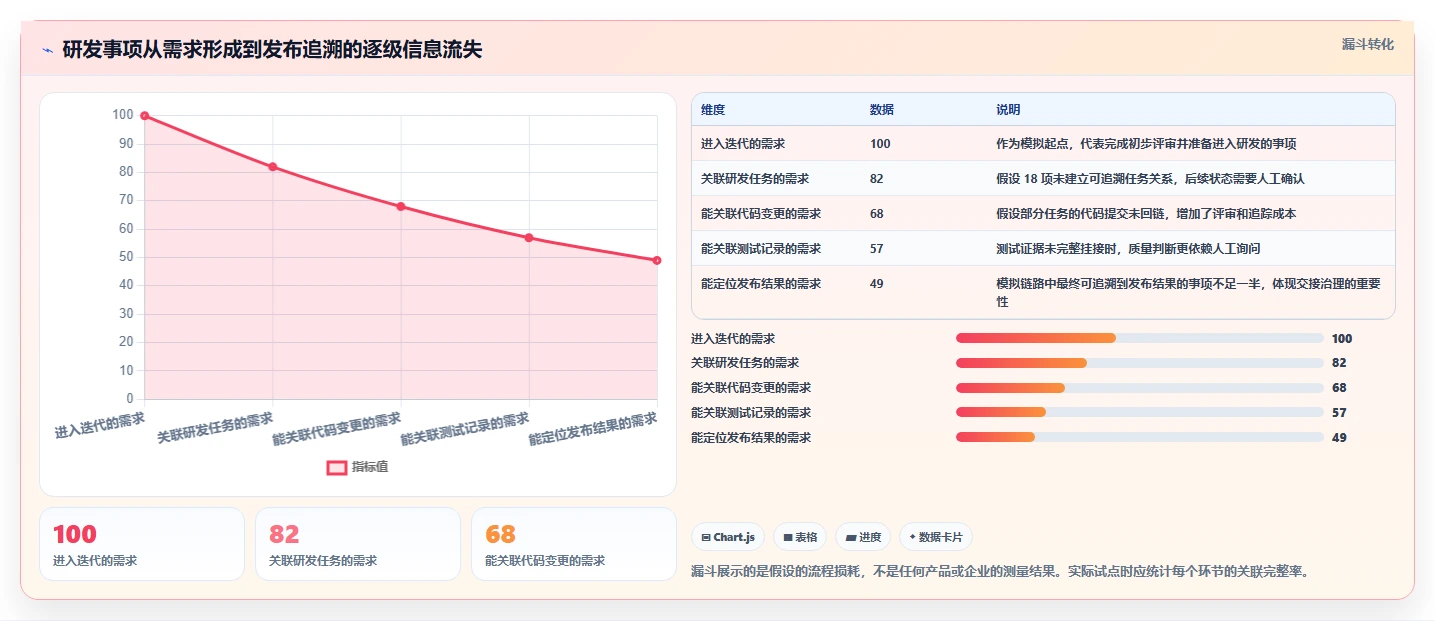1435x621 pixels.
Task: Open the orange stat card showing 68
Action: pos(574,544)
